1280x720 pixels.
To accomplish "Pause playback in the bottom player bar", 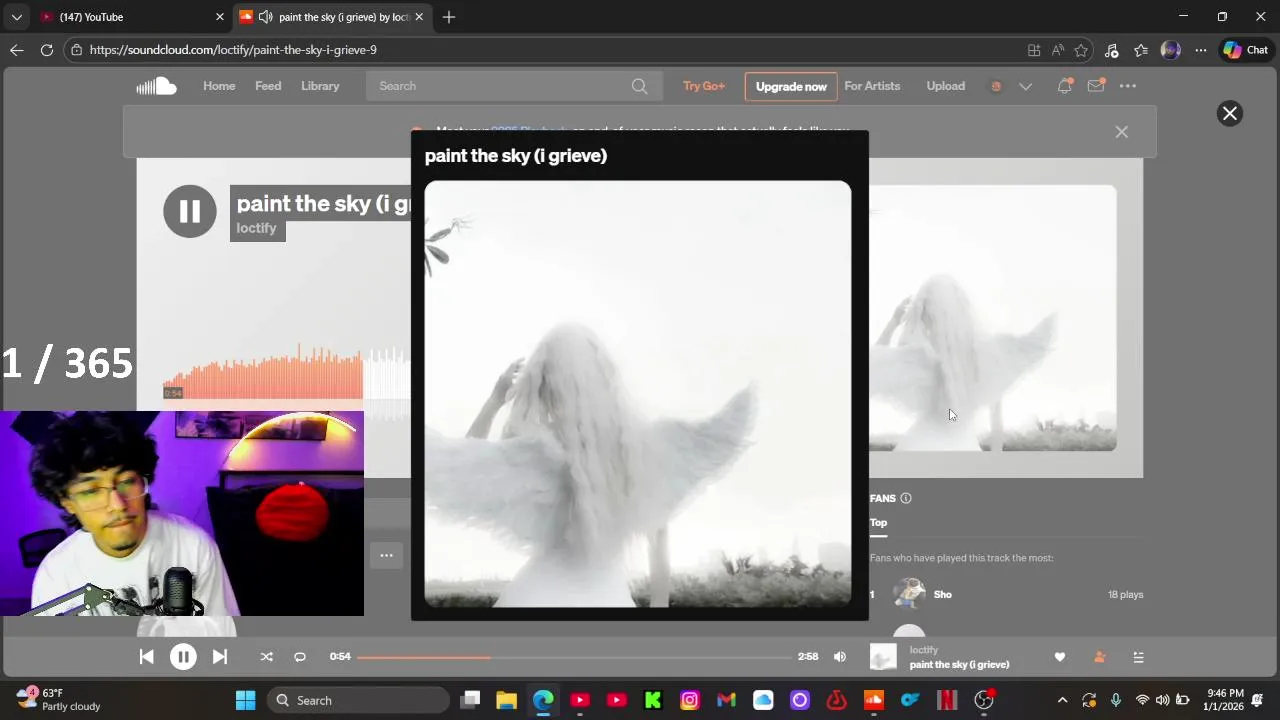I will click(x=183, y=657).
